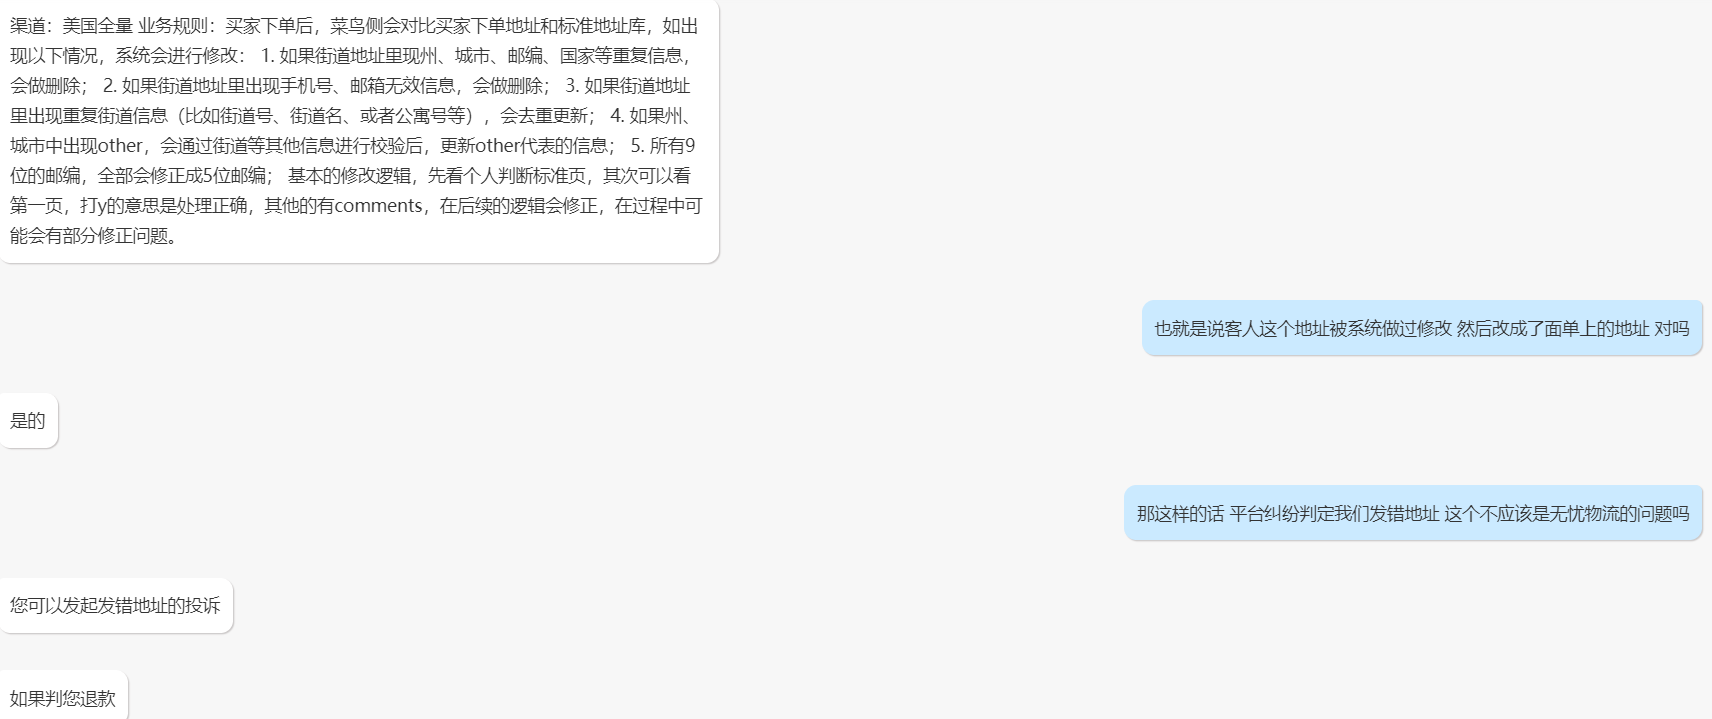Click the words 发错地址 in the complaint message
The image size is (1712, 719).
click(133, 606)
